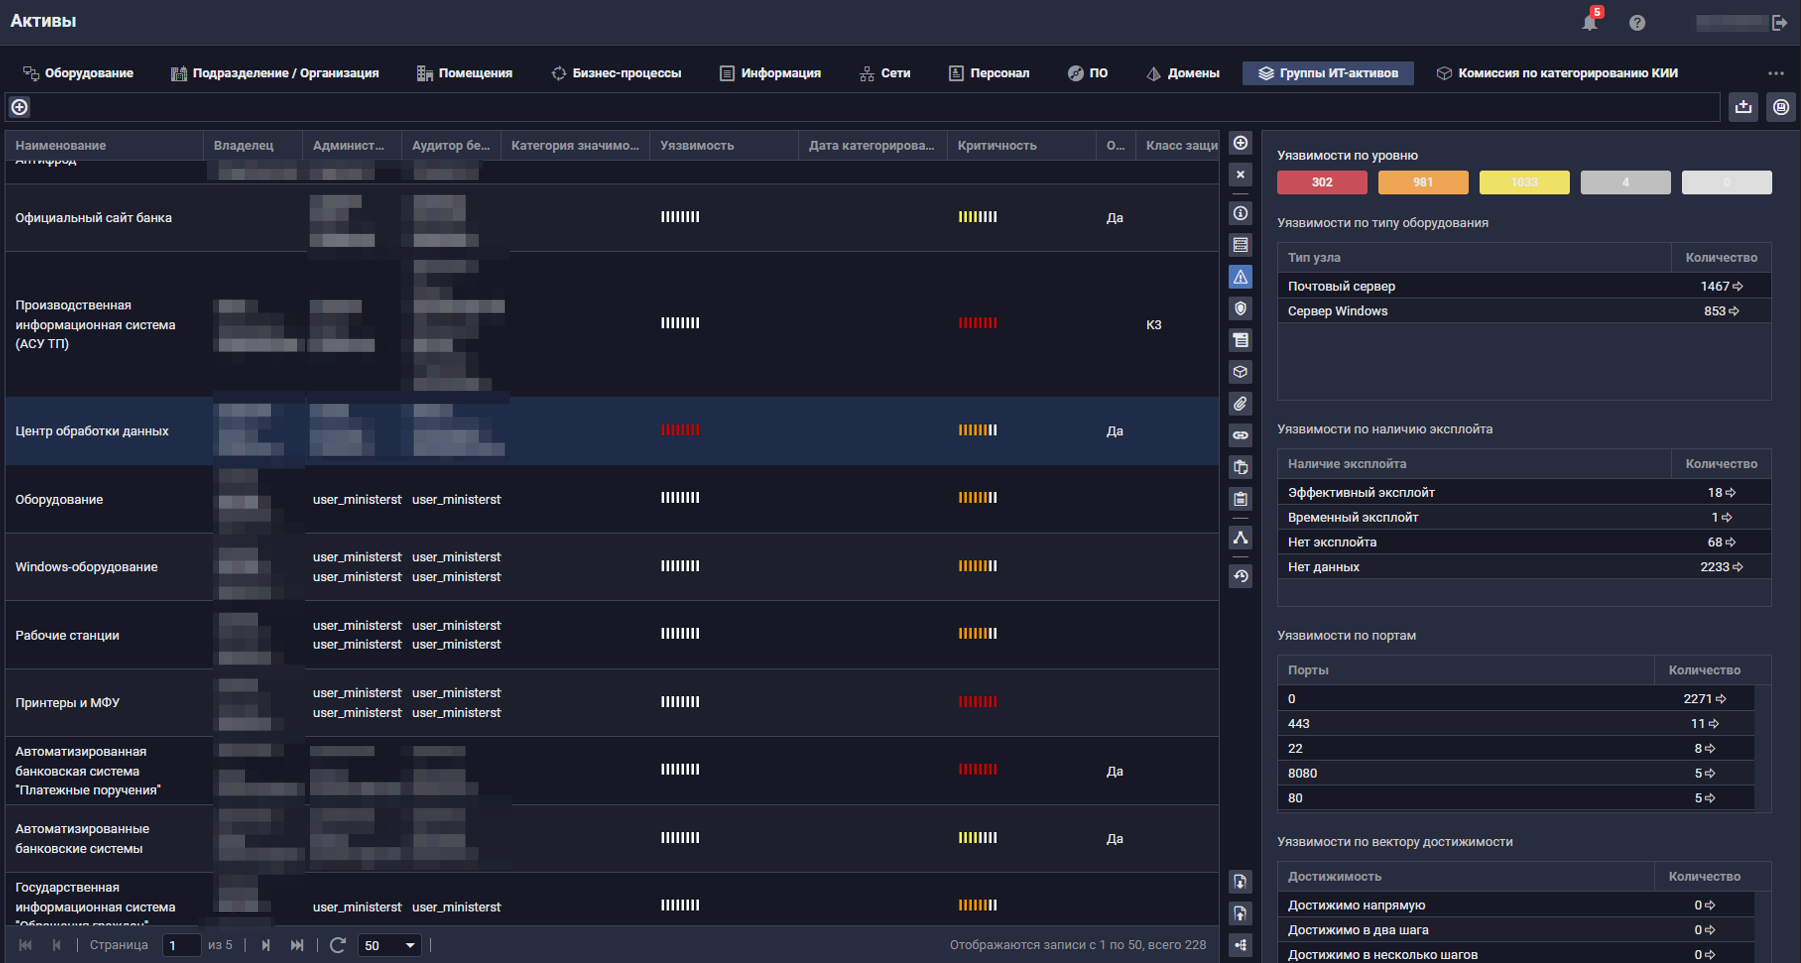Click the export icon above the table

pyautogui.click(x=1743, y=107)
